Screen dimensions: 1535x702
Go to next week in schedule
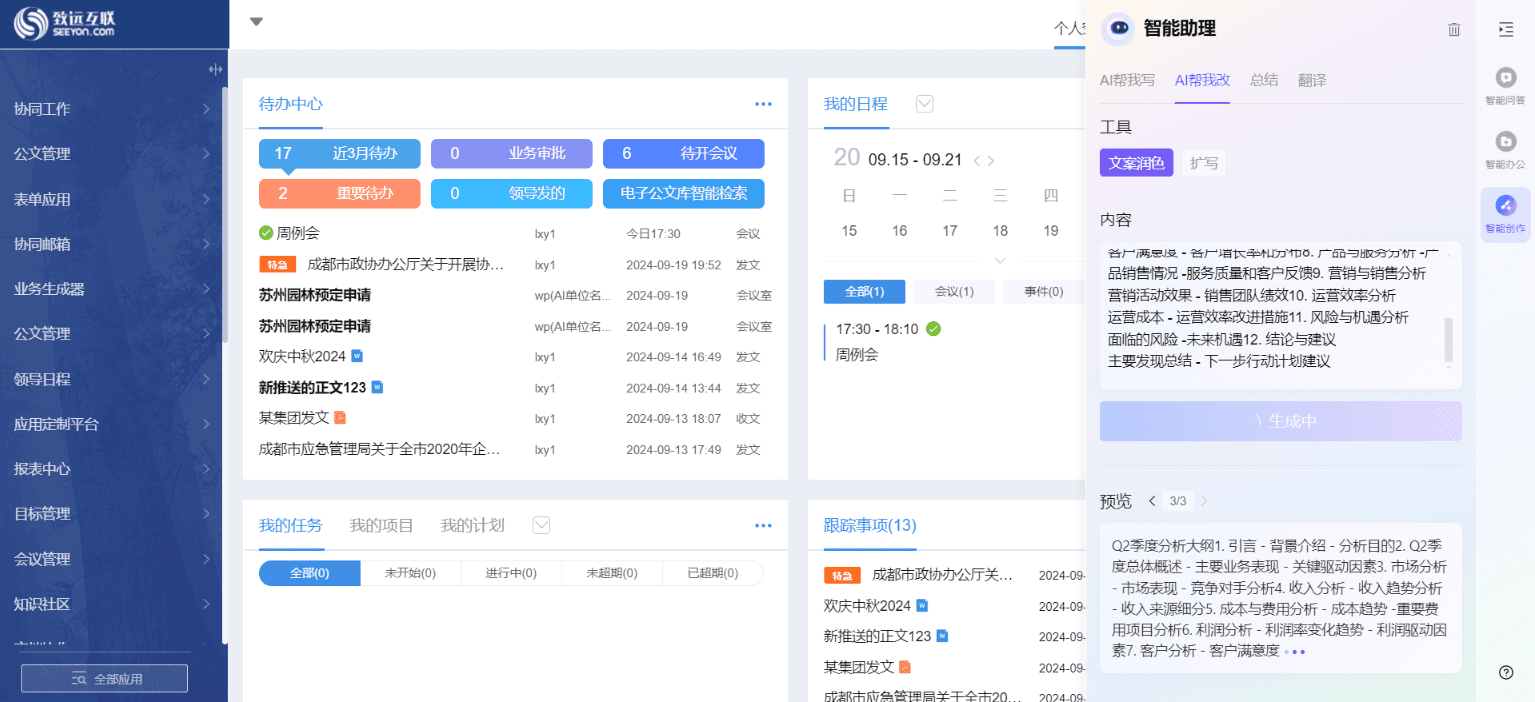[x=991, y=160]
